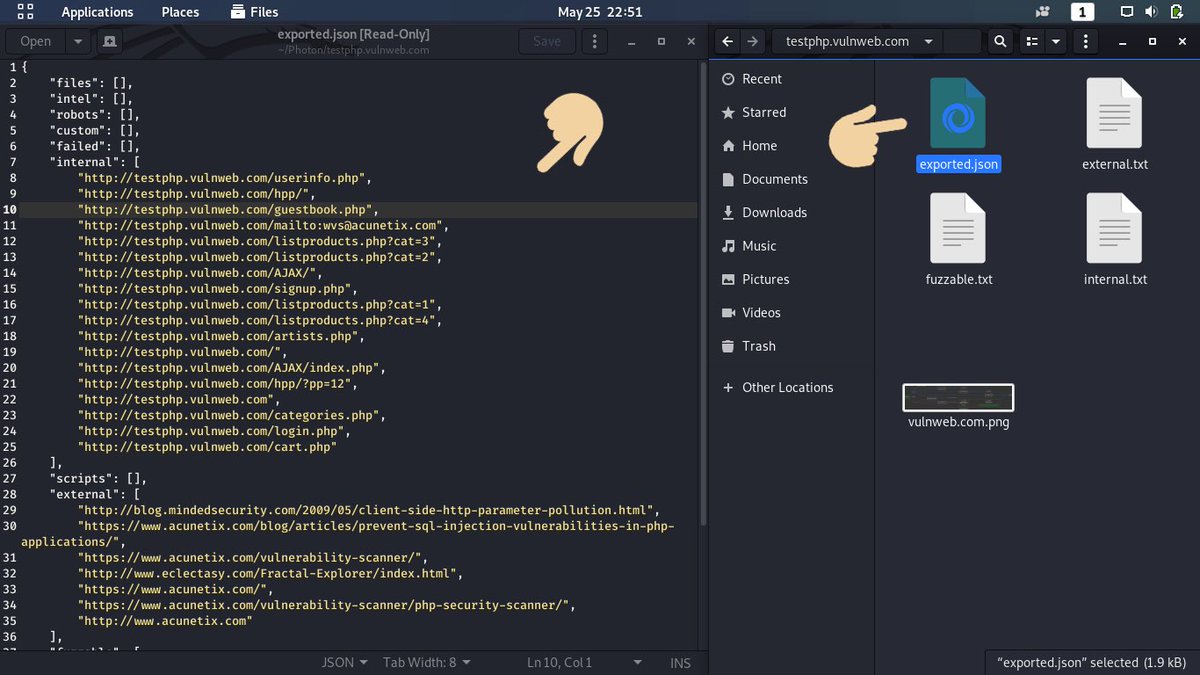Open the Files app menu in top bar
The width and height of the screenshot is (1200, 675).
click(254, 12)
